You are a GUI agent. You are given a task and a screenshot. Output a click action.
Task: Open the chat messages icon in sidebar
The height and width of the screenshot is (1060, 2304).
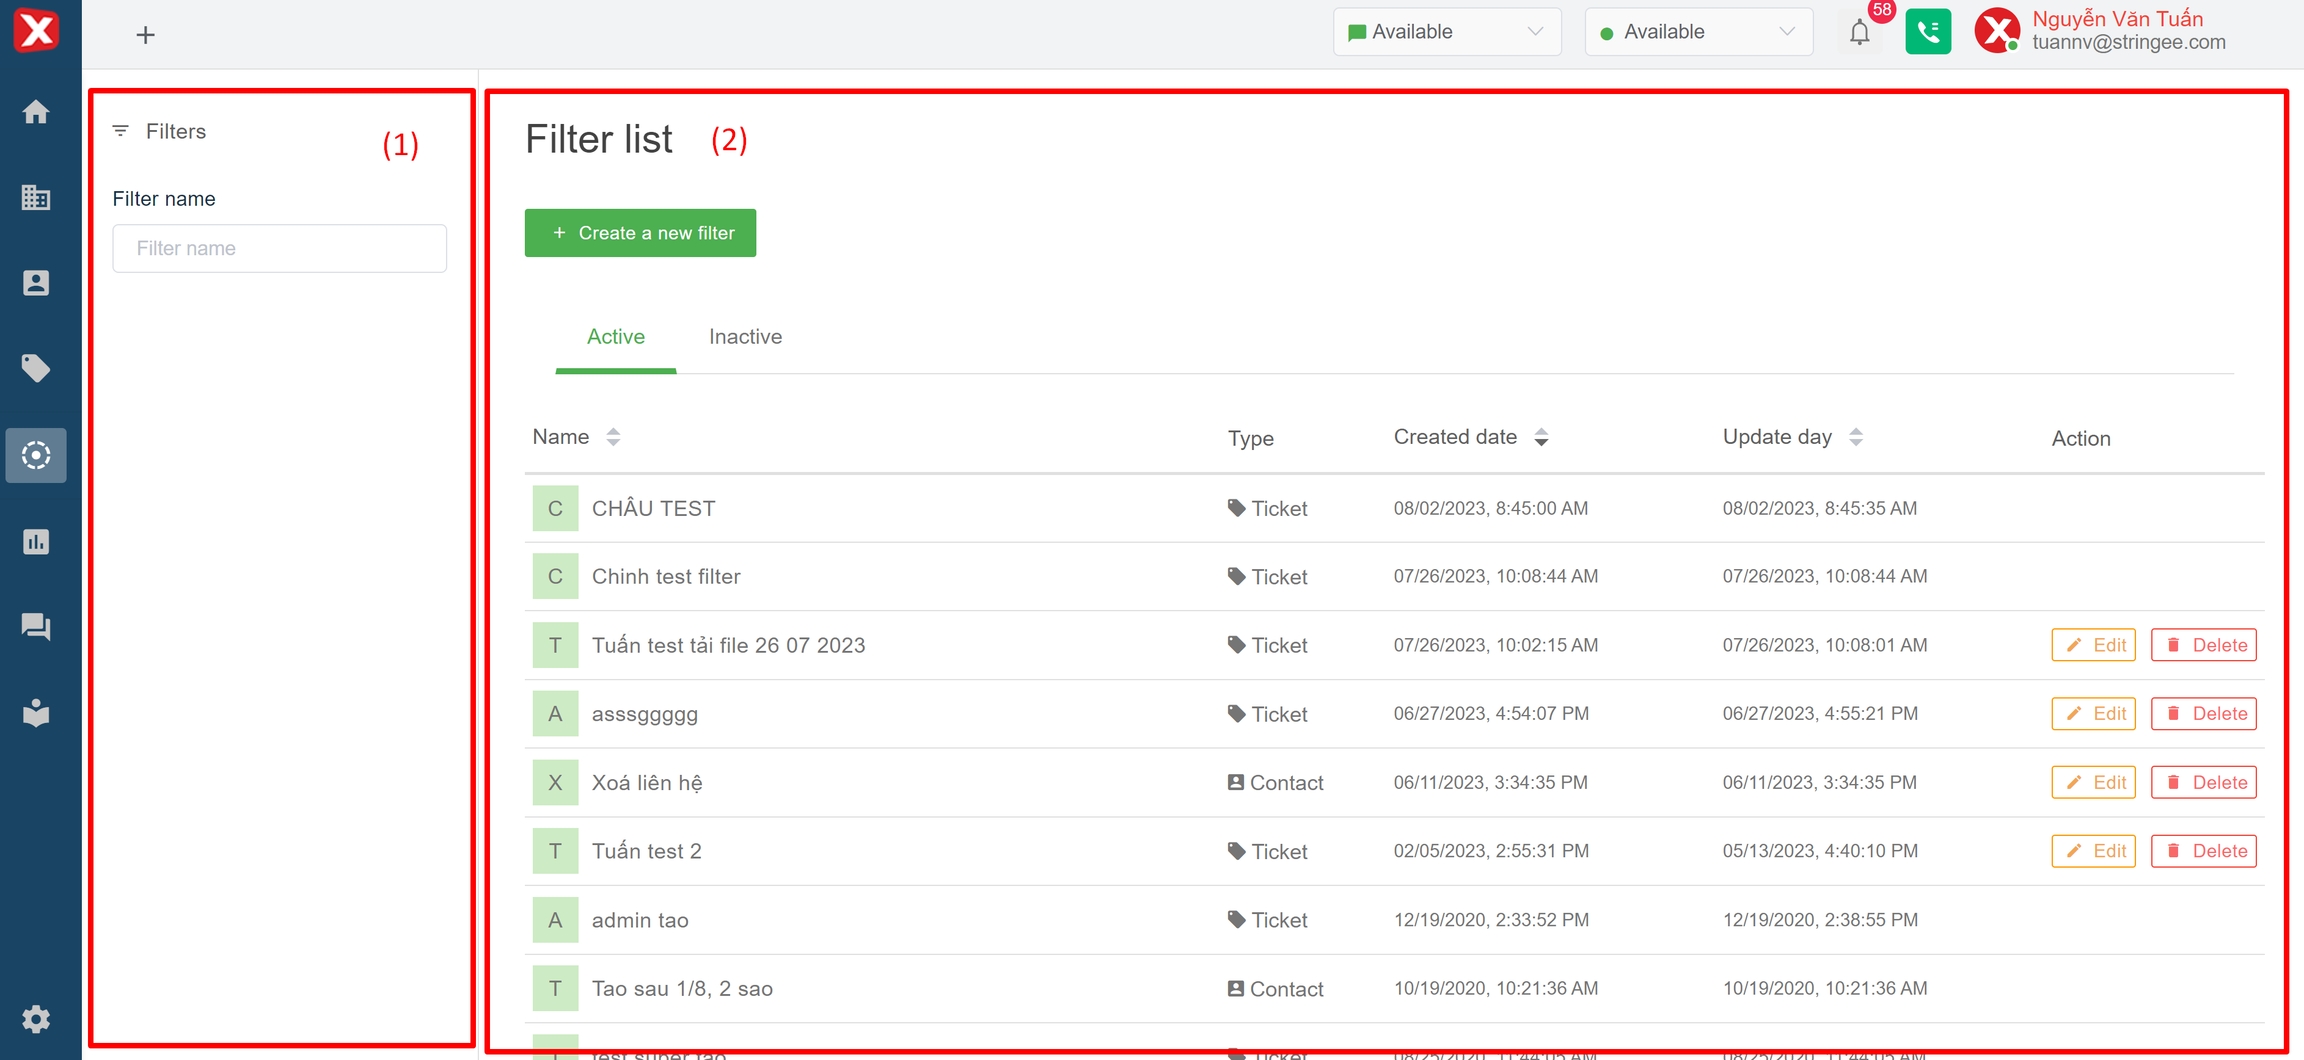point(36,627)
